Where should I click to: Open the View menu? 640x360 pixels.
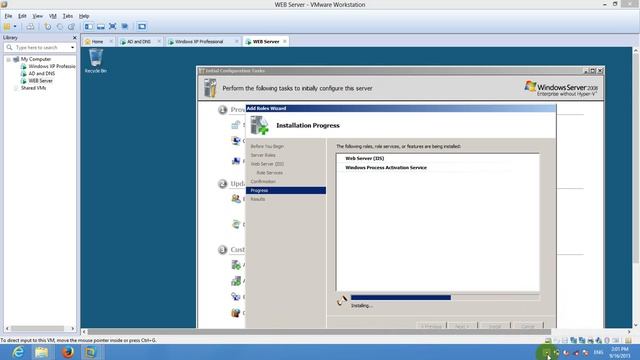tap(38, 16)
